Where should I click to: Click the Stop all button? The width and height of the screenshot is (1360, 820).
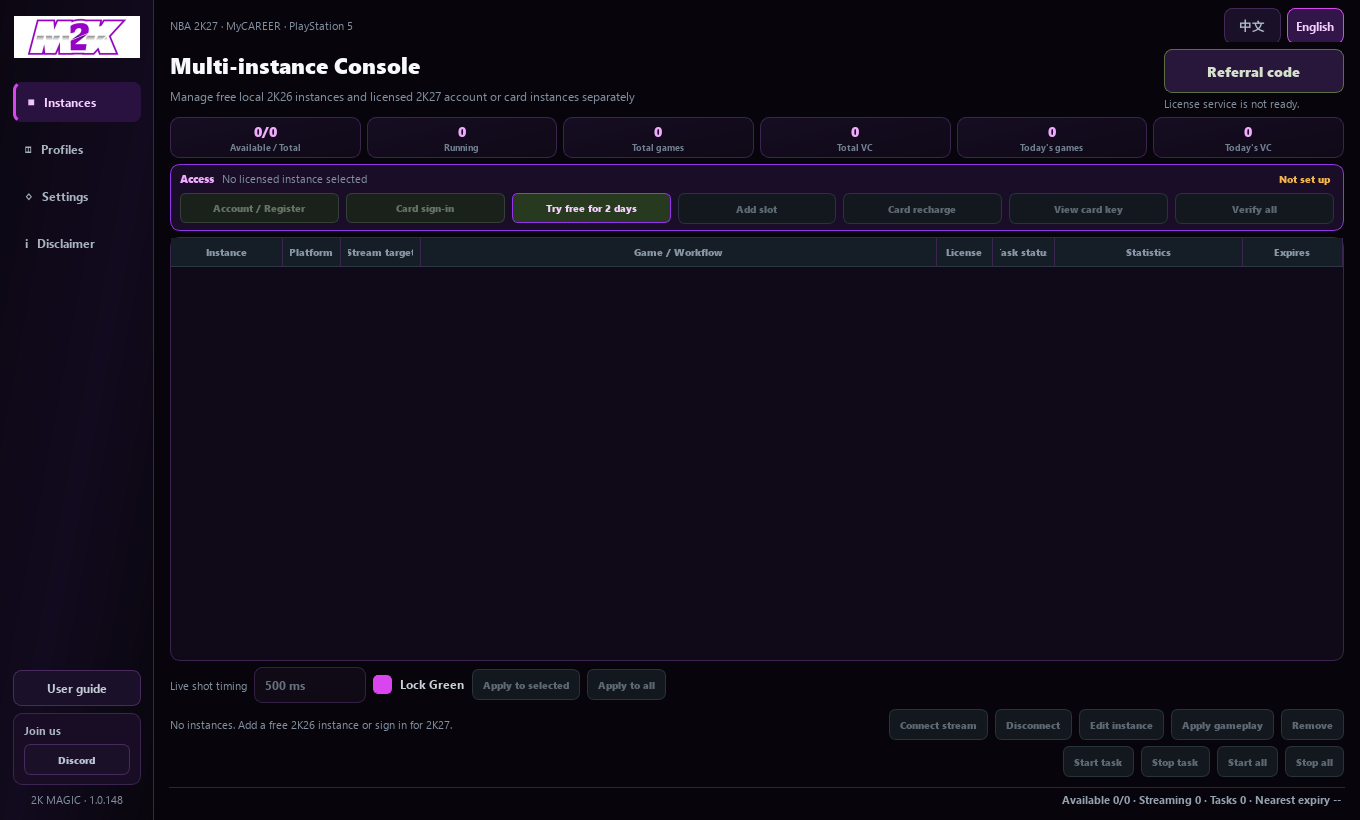1314,762
